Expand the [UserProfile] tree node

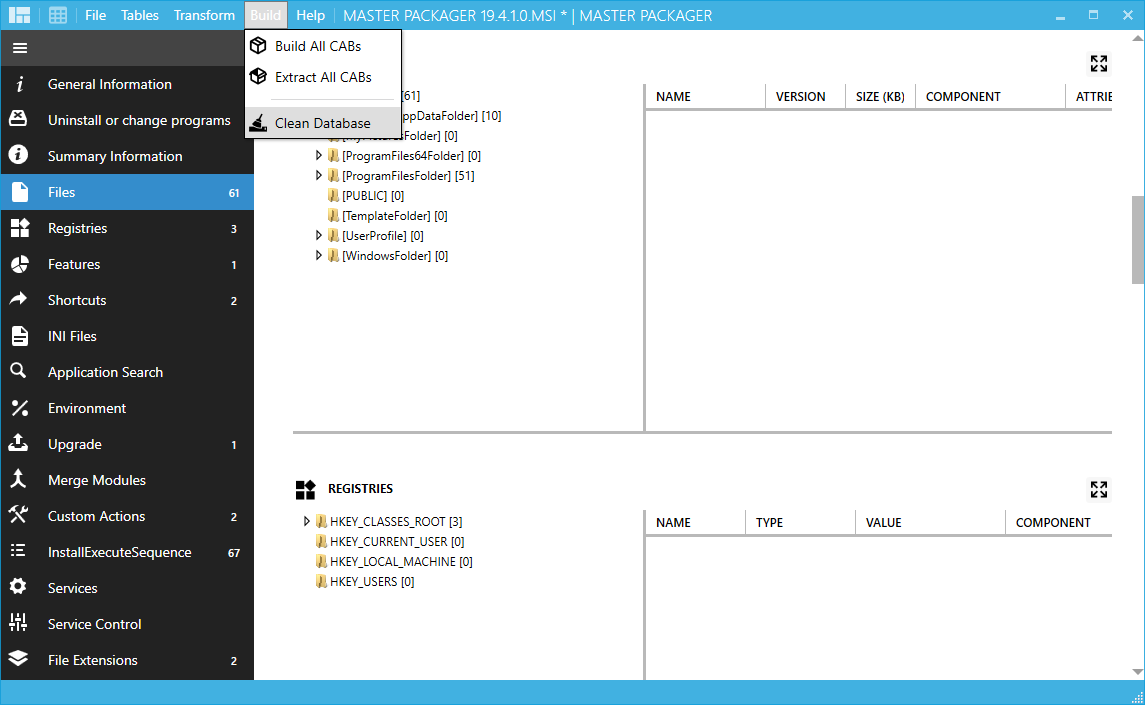[318, 235]
